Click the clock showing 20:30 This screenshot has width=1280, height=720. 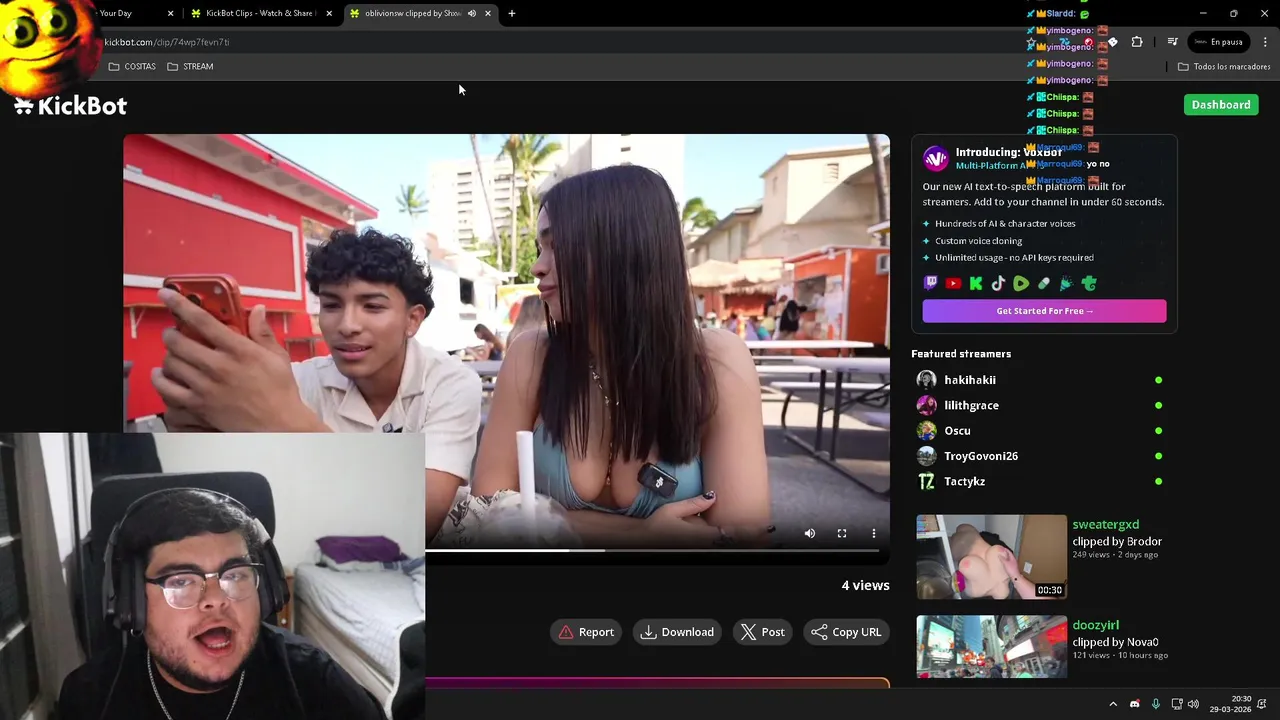[1240, 699]
